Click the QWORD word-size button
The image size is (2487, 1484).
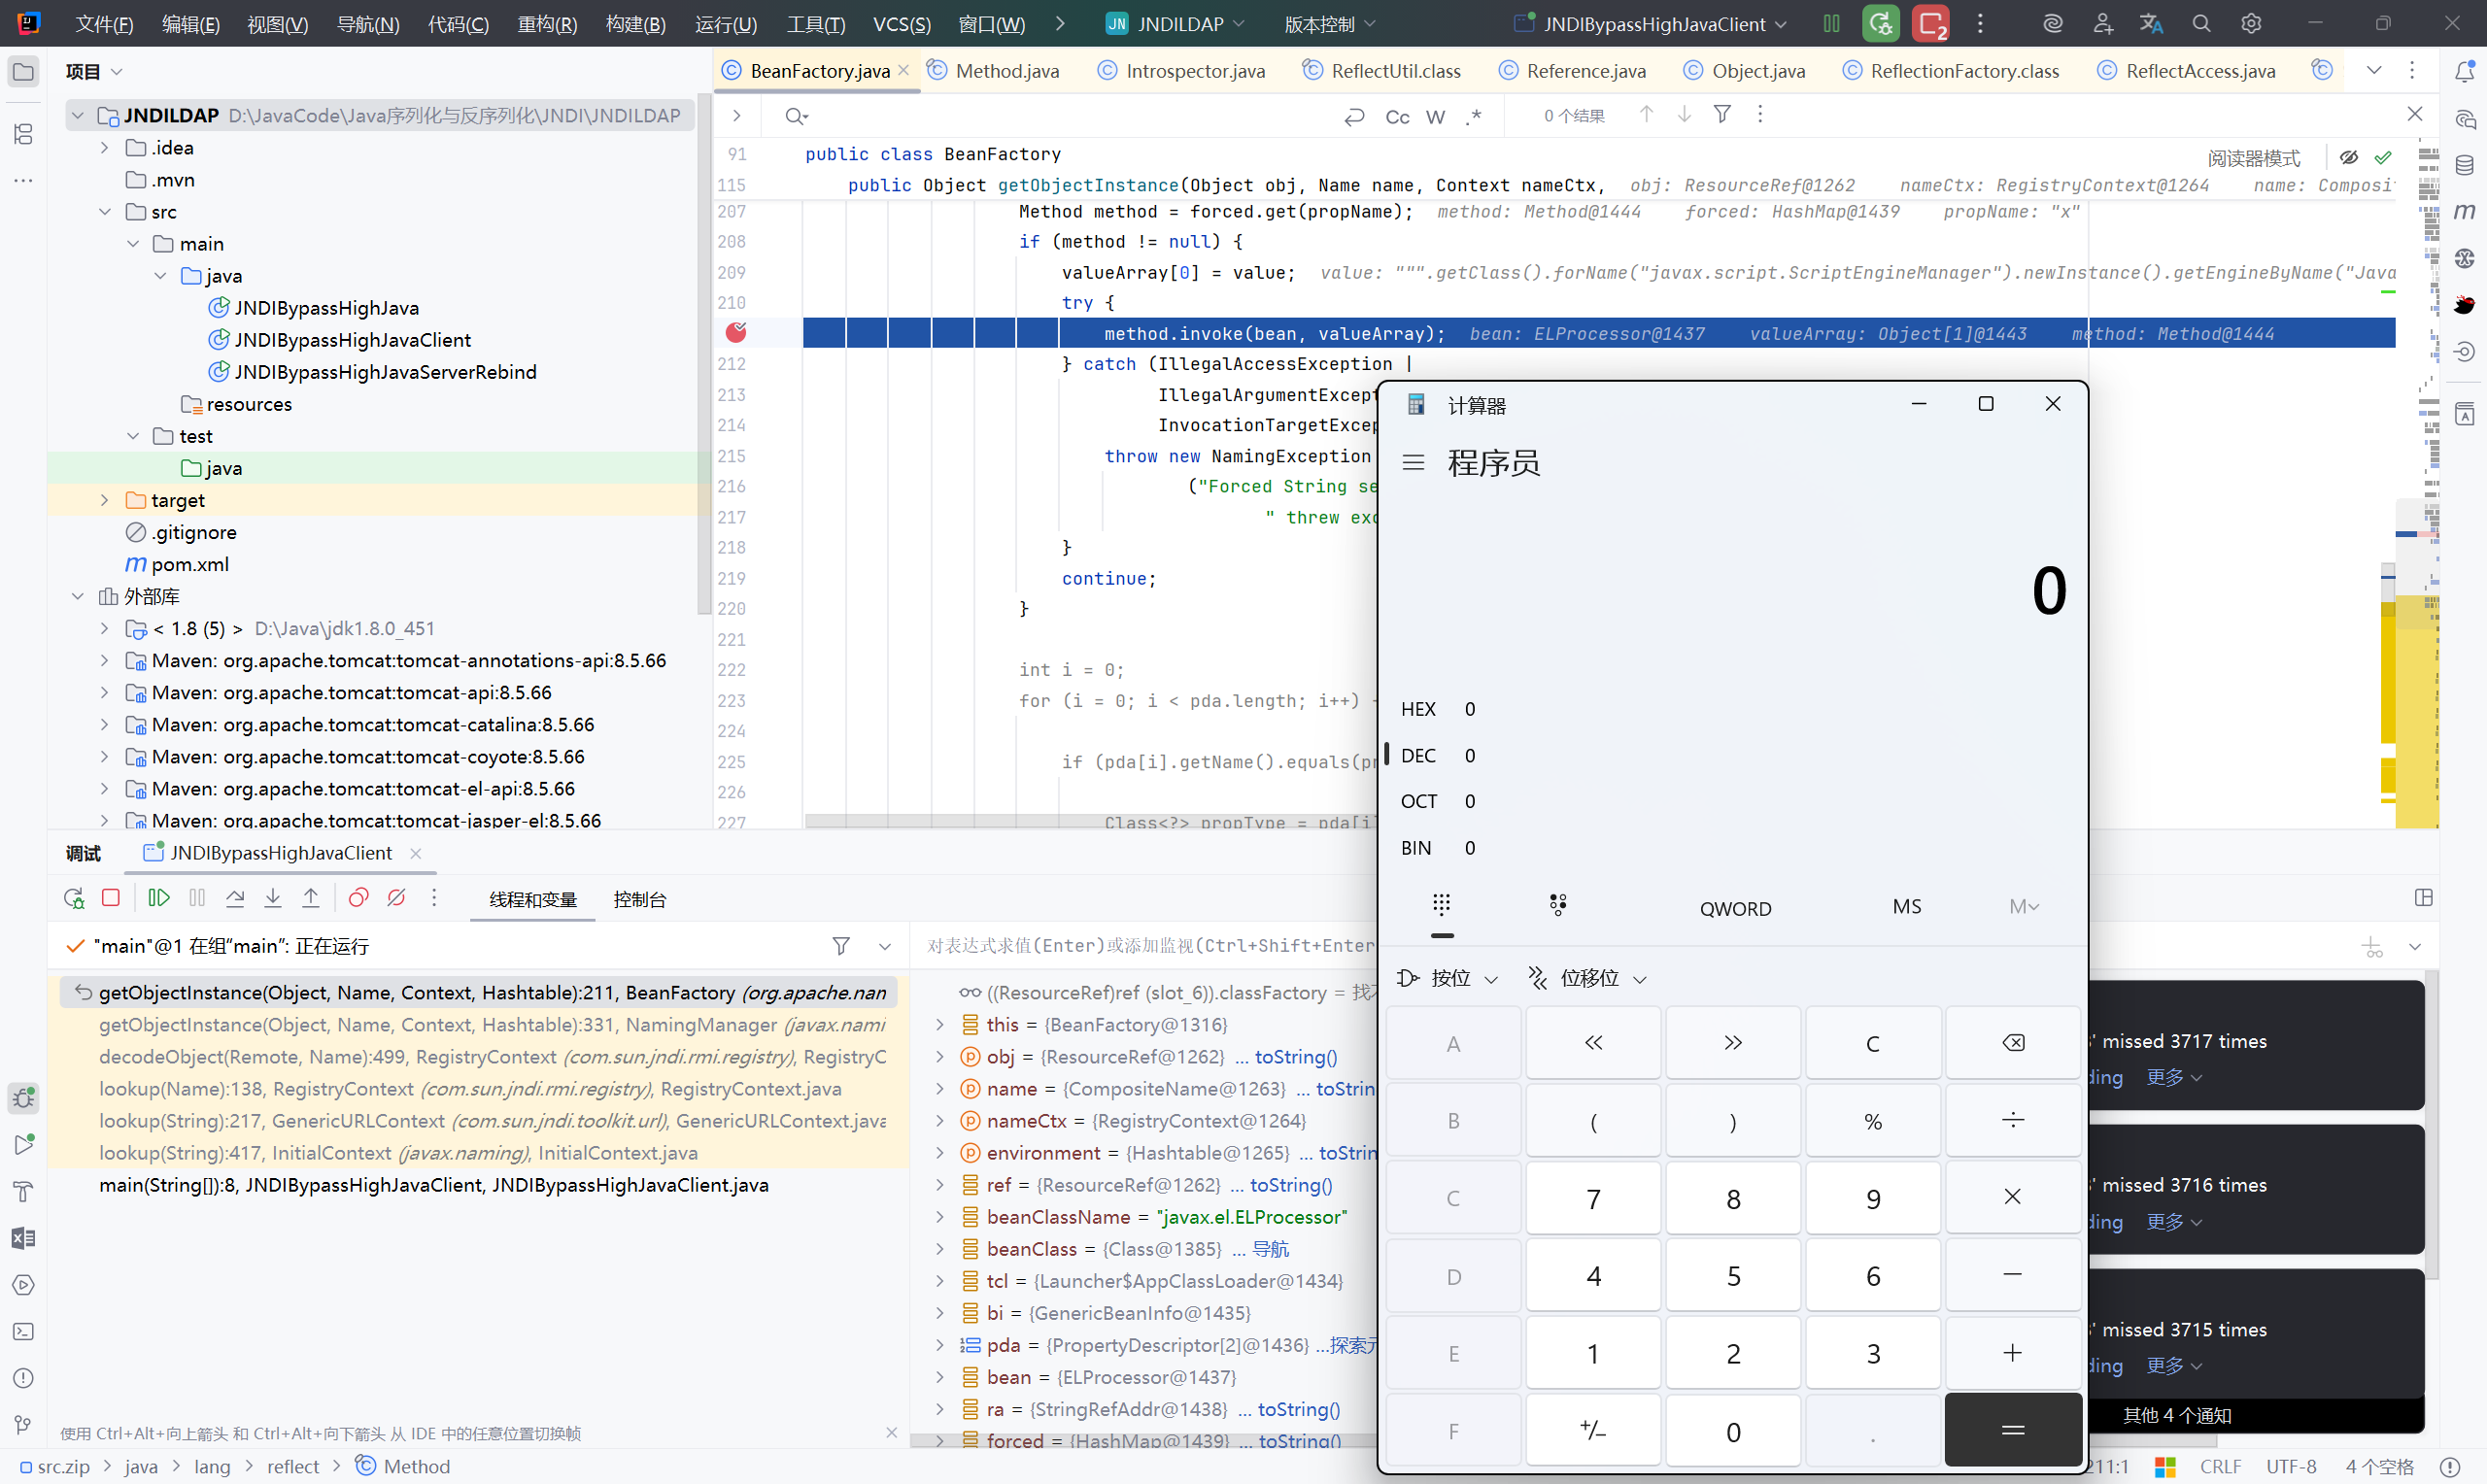tap(1735, 908)
